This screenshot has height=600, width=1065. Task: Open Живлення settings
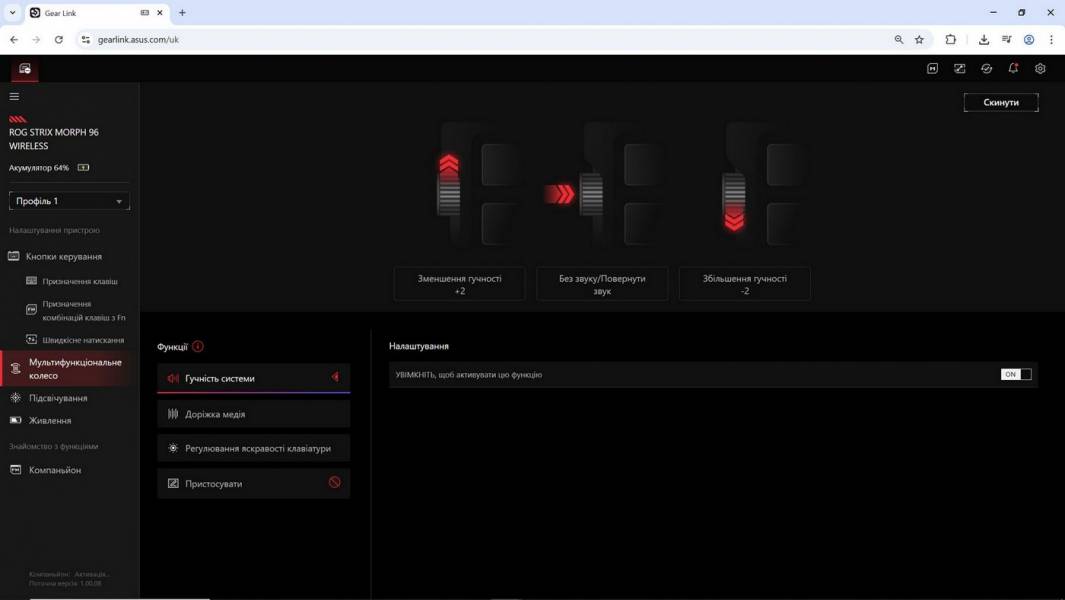point(50,421)
